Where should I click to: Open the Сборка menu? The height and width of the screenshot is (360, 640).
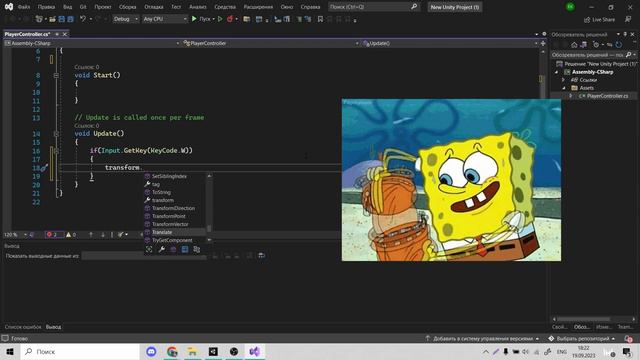127,7
